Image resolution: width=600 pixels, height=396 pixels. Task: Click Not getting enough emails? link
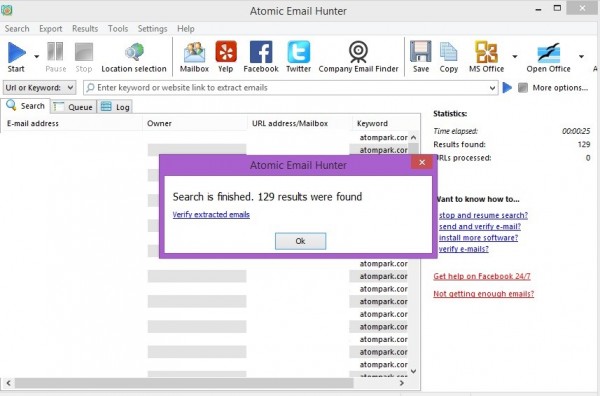(483, 294)
